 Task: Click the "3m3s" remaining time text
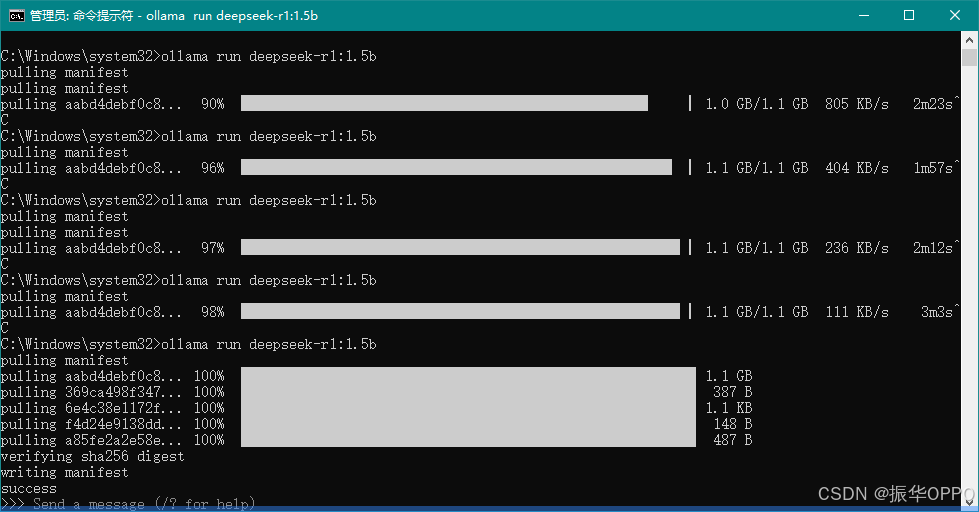937,312
